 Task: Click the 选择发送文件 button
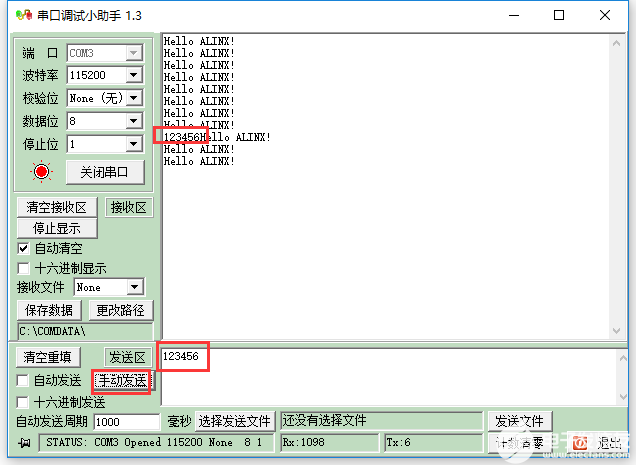coord(235,421)
